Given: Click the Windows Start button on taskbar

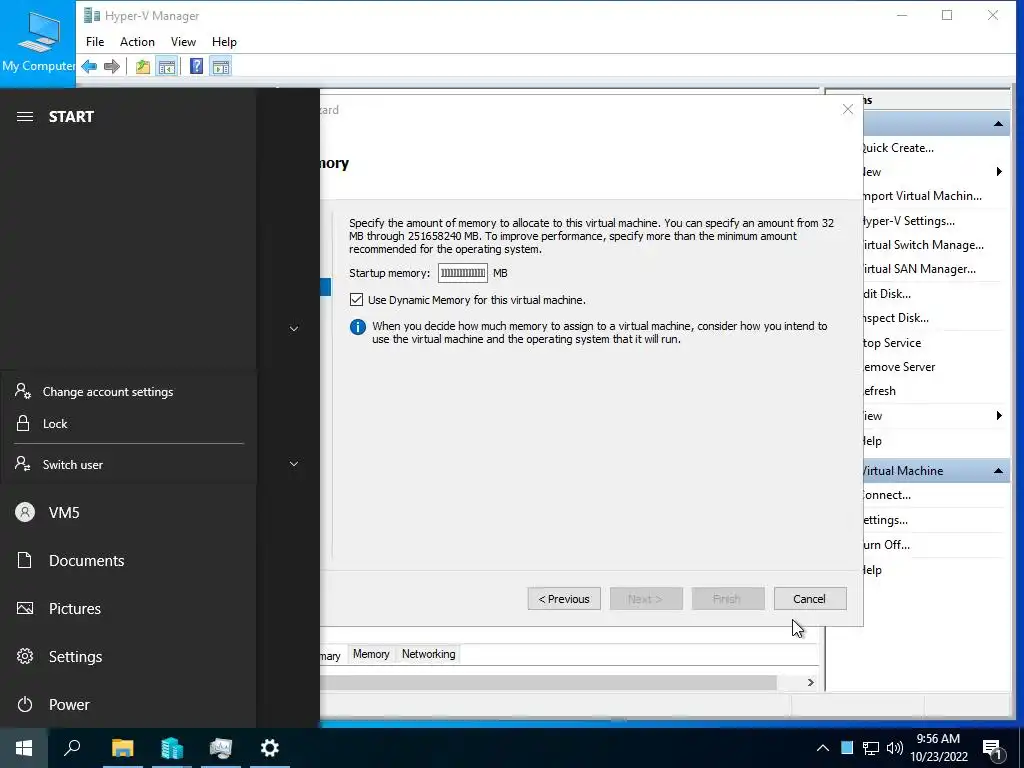Looking at the screenshot, I should (x=24, y=748).
